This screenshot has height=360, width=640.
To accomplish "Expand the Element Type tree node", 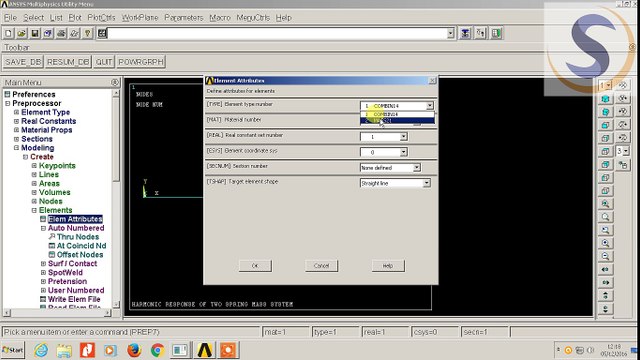I will pyautogui.click(x=16, y=112).
